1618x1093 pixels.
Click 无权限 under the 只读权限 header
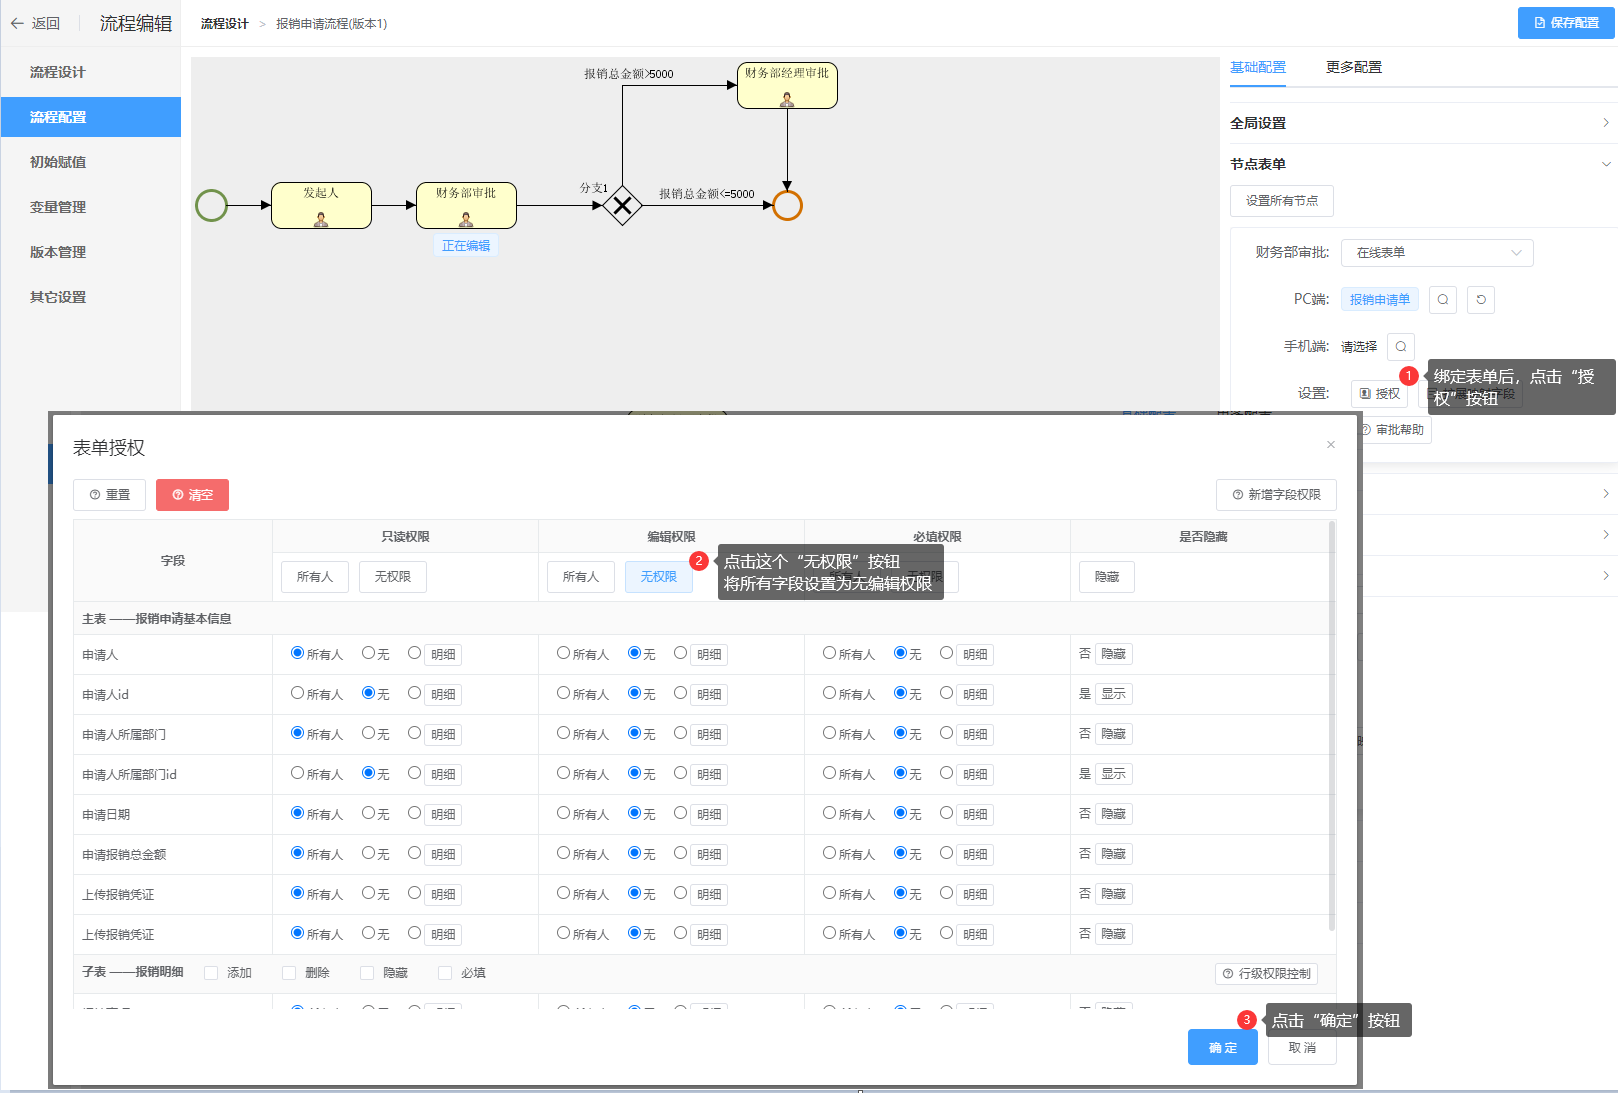click(x=393, y=577)
